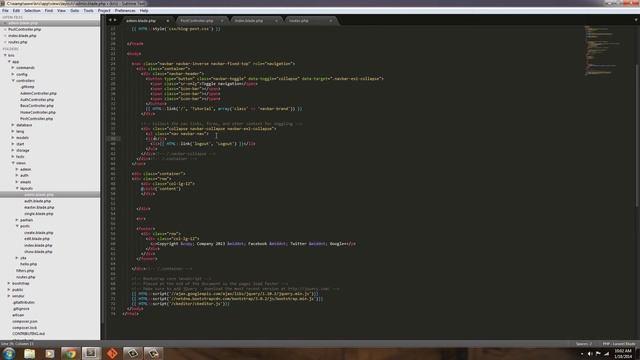640x360 pixels.
Task: Open master.blade.php under layouts
Action: click(x=39, y=207)
